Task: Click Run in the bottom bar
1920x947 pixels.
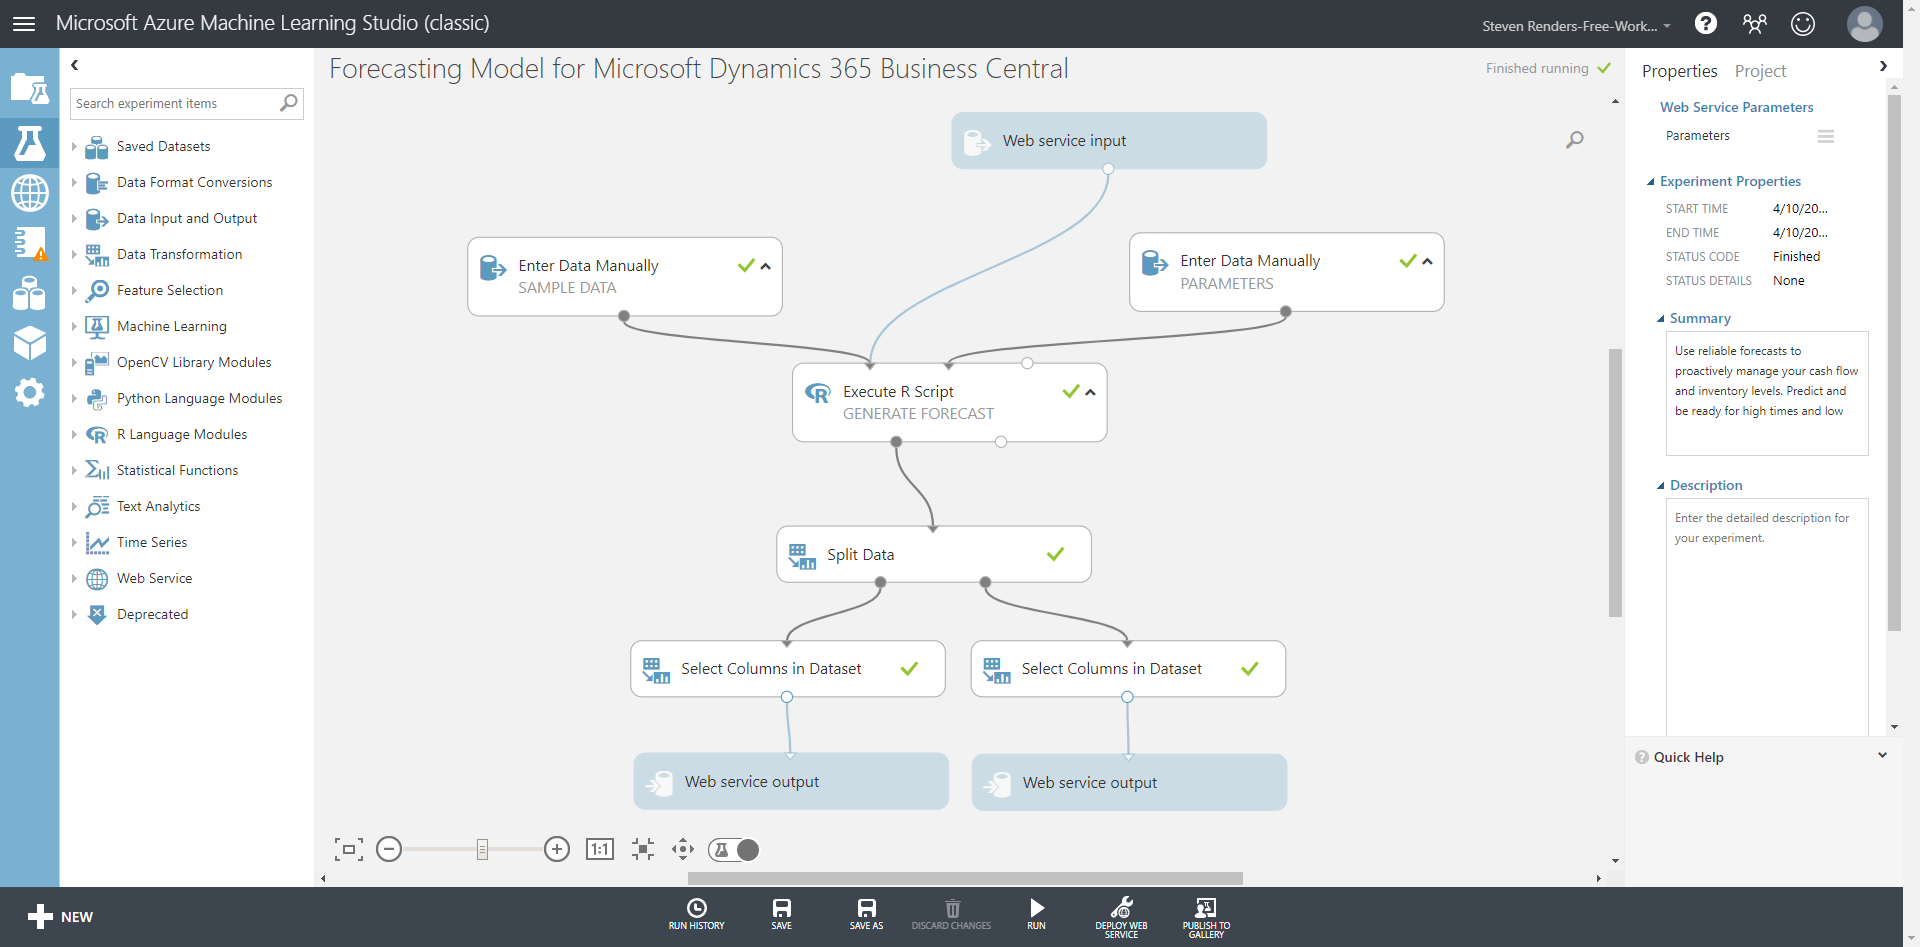Action: pyautogui.click(x=1037, y=914)
